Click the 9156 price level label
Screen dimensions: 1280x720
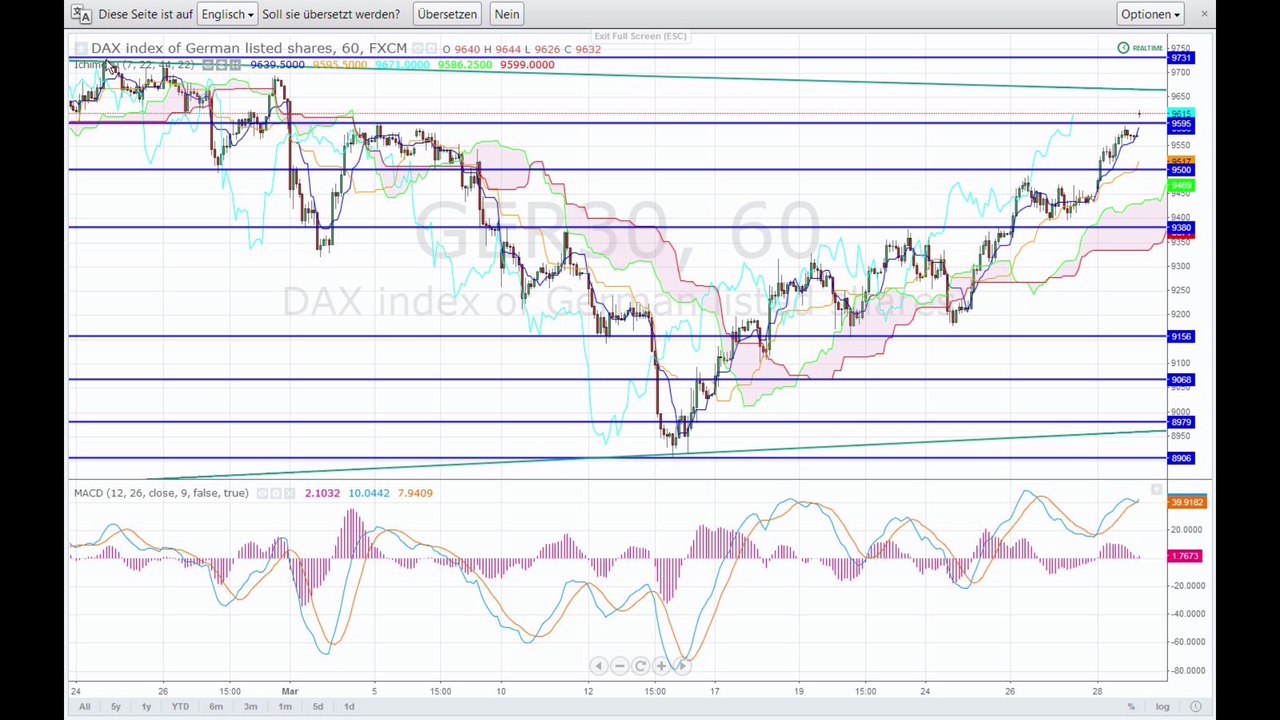[x=1181, y=337]
